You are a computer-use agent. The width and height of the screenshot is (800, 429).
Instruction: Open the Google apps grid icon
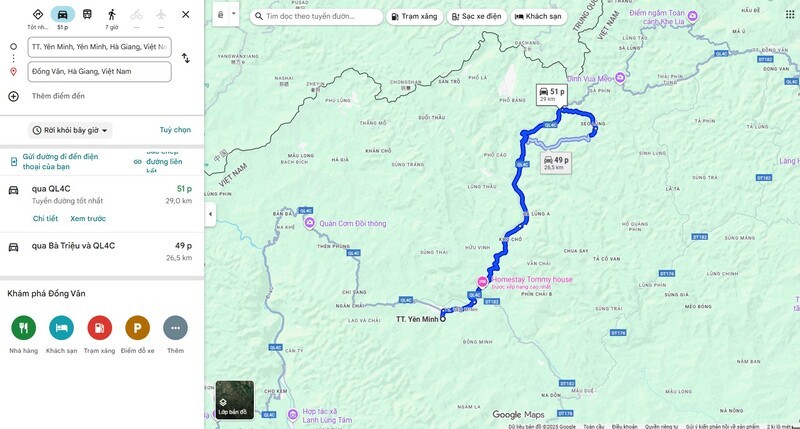(790, 14)
